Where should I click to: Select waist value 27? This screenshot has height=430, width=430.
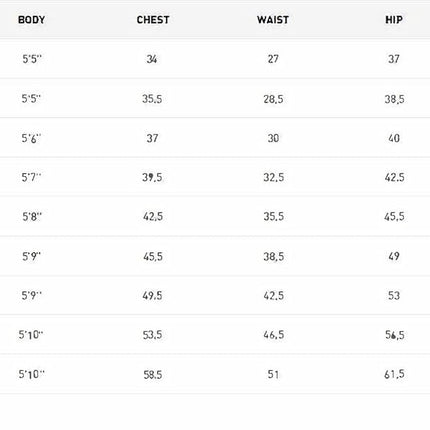click(273, 59)
